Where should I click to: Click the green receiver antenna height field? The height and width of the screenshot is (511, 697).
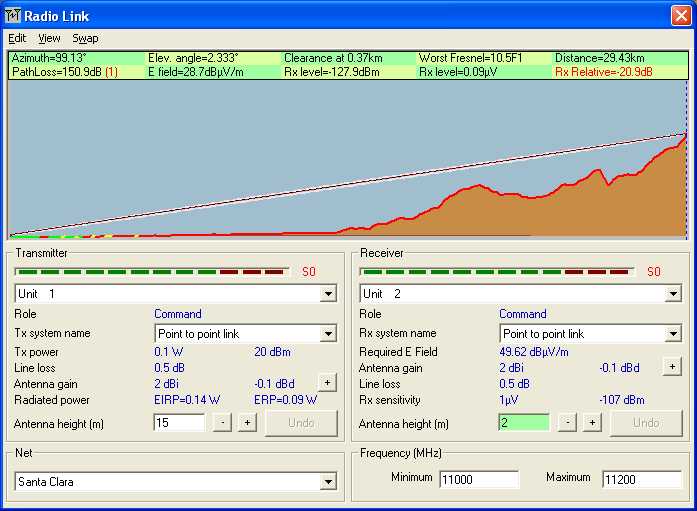(523, 422)
